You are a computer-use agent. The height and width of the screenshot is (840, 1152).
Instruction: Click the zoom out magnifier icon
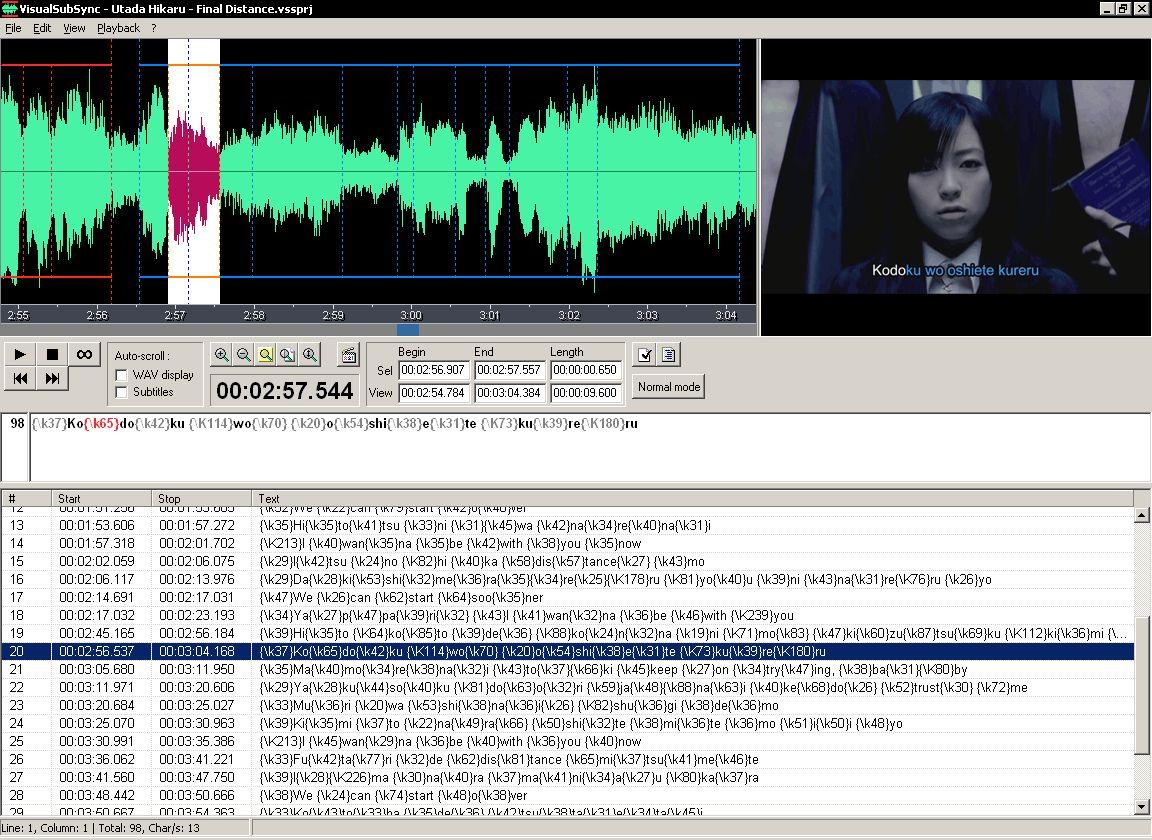(244, 354)
